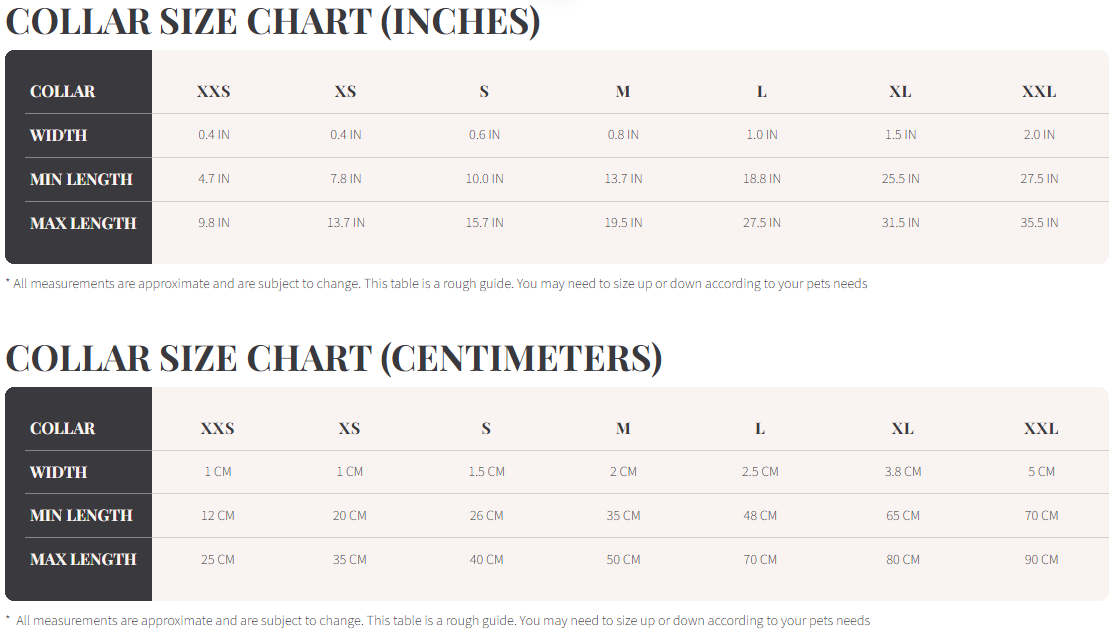Click the 3.8 CM width cell
This screenshot has height=644, width=1116.
(903, 472)
